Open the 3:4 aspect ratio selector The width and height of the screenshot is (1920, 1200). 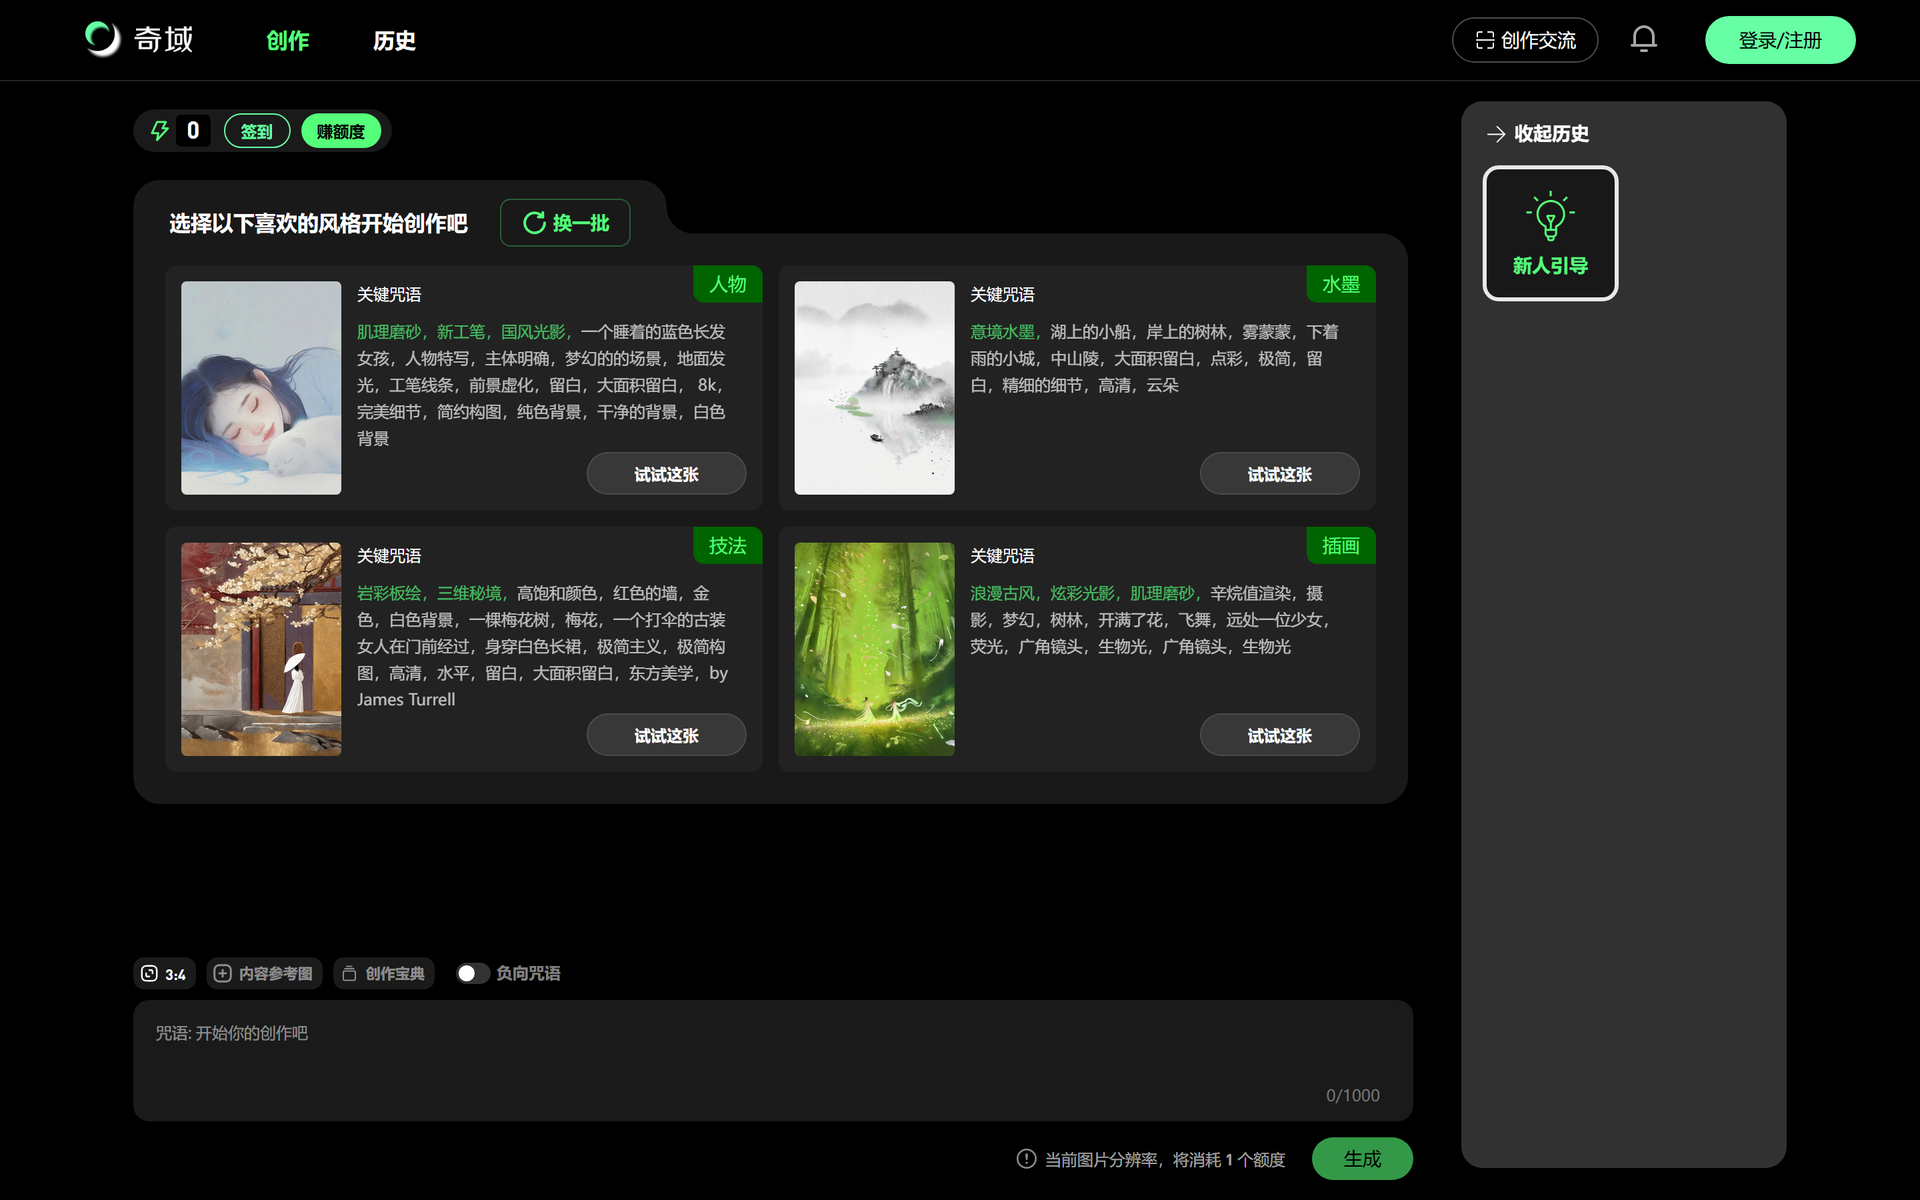coord(164,974)
